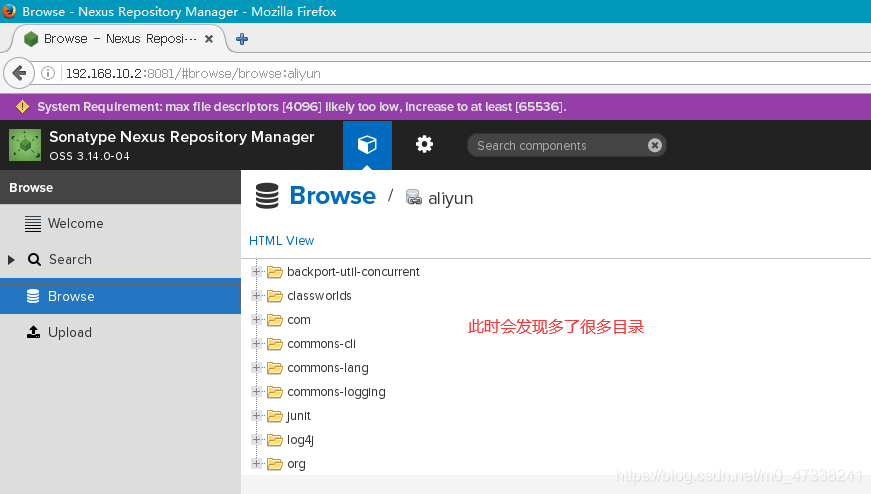Open the Browse cube icon in header

[367, 145]
